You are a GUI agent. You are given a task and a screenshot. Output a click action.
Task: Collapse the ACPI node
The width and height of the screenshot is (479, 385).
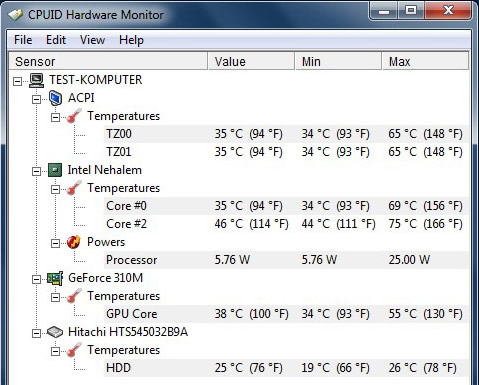click(36, 99)
